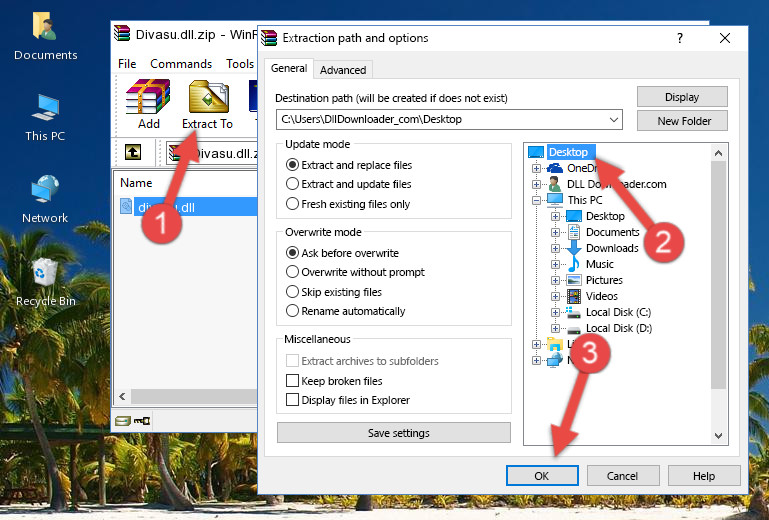
Task: Click the Local Disk (D:) drive icon
Action: [574, 329]
